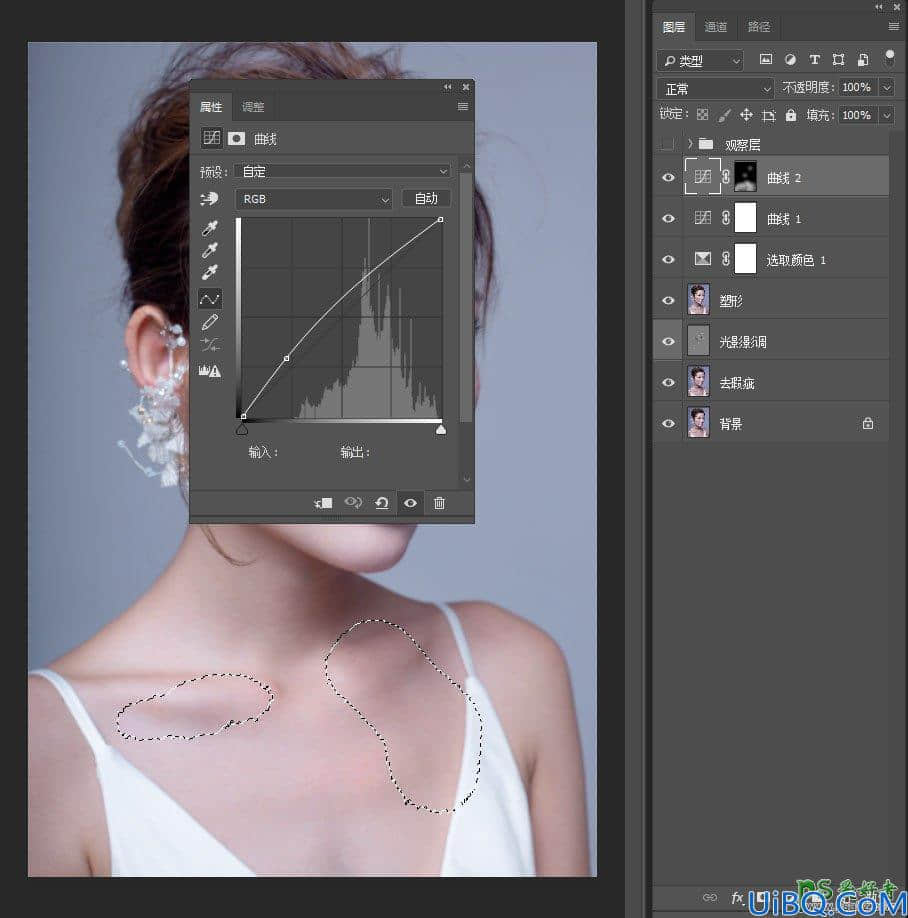Viewport: 908px width, 918px height.
Task: Open the 类型 layer filter dropdown
Action: click(700, 60)
